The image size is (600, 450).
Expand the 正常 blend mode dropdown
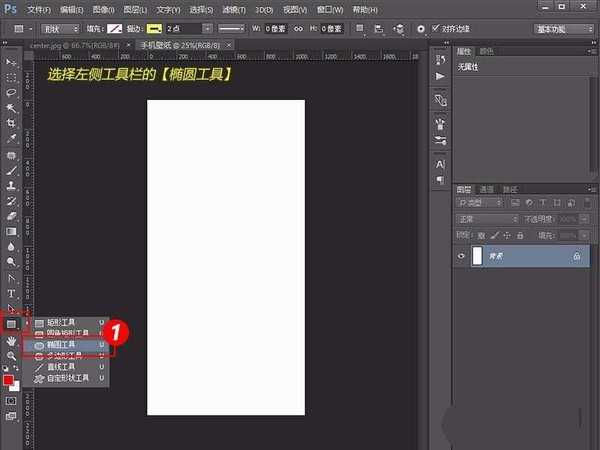(488, 218)
